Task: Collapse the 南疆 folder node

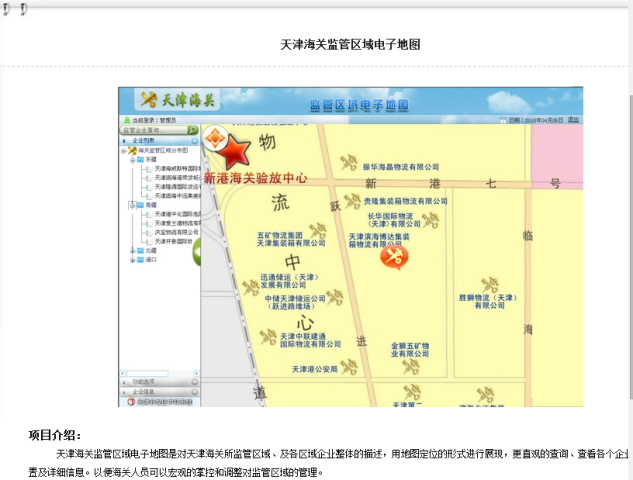Action: (x=132, y=205)
